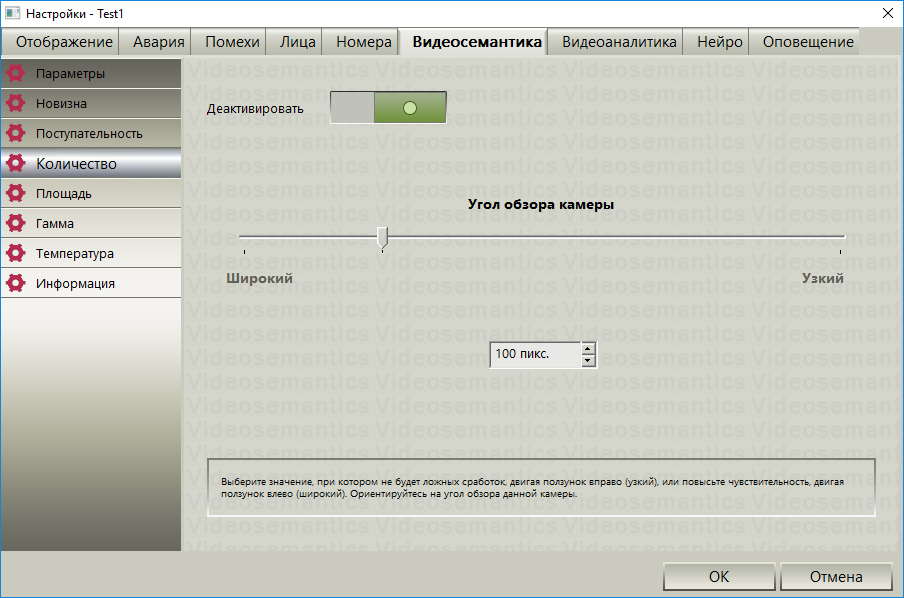Open the Нейро tab
This screenshot has height=598, width=904.
[716, 42]
